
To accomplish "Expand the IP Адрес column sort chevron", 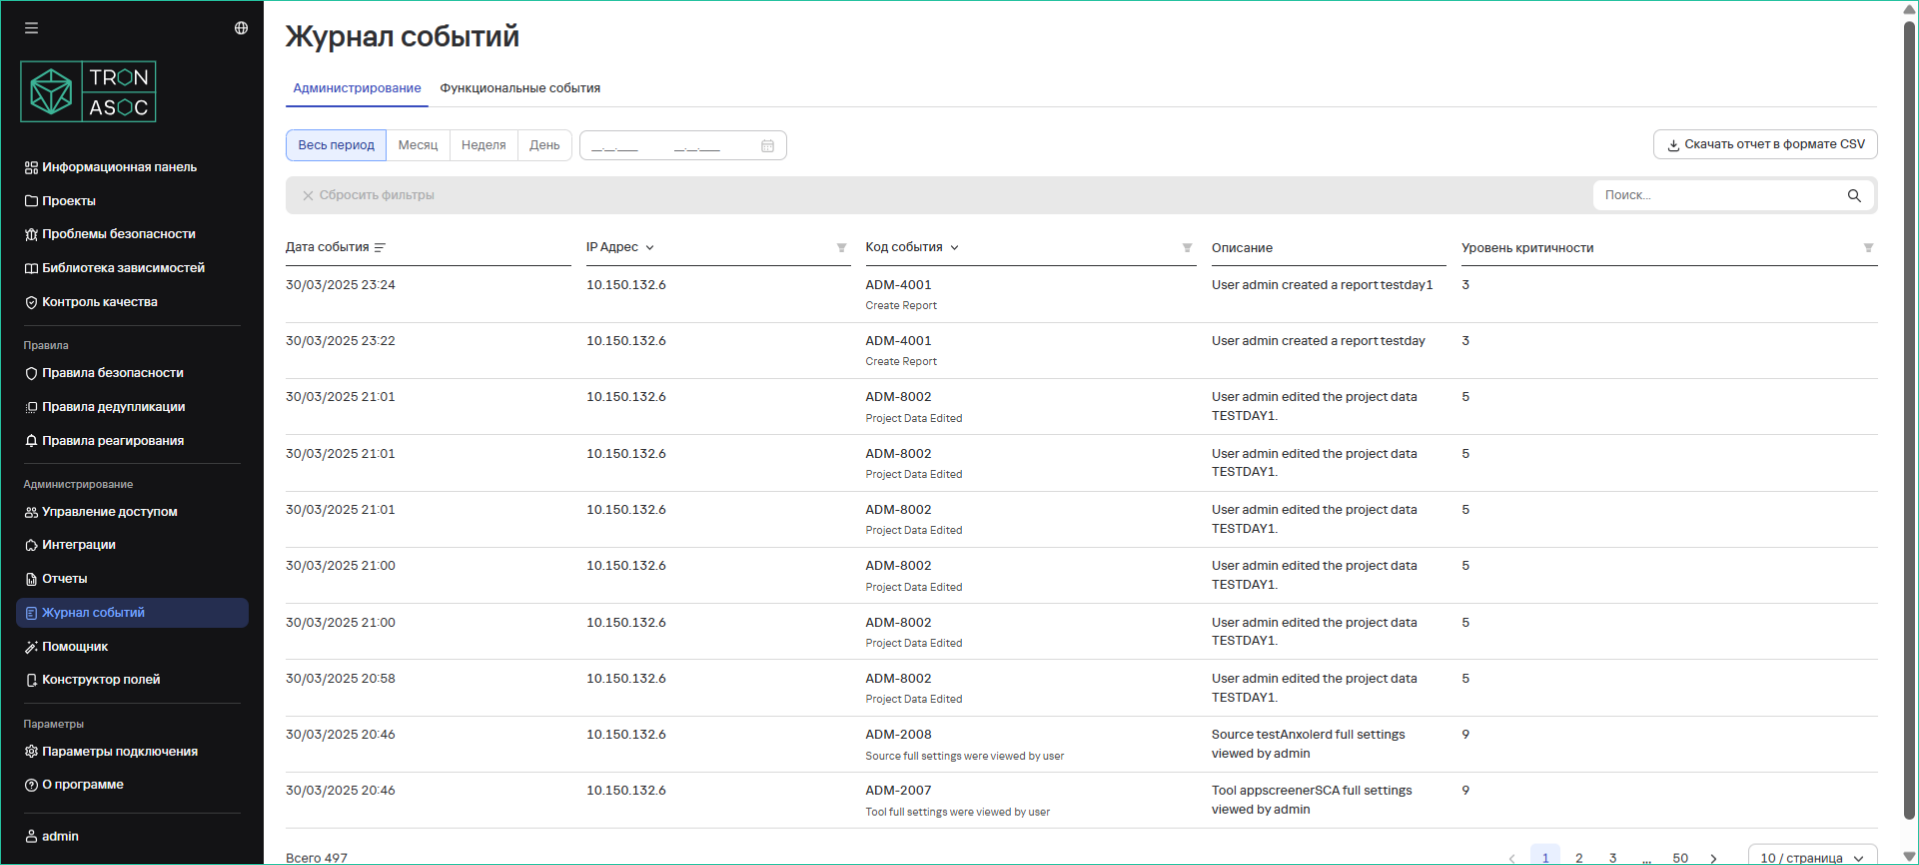I will point(650,248).
